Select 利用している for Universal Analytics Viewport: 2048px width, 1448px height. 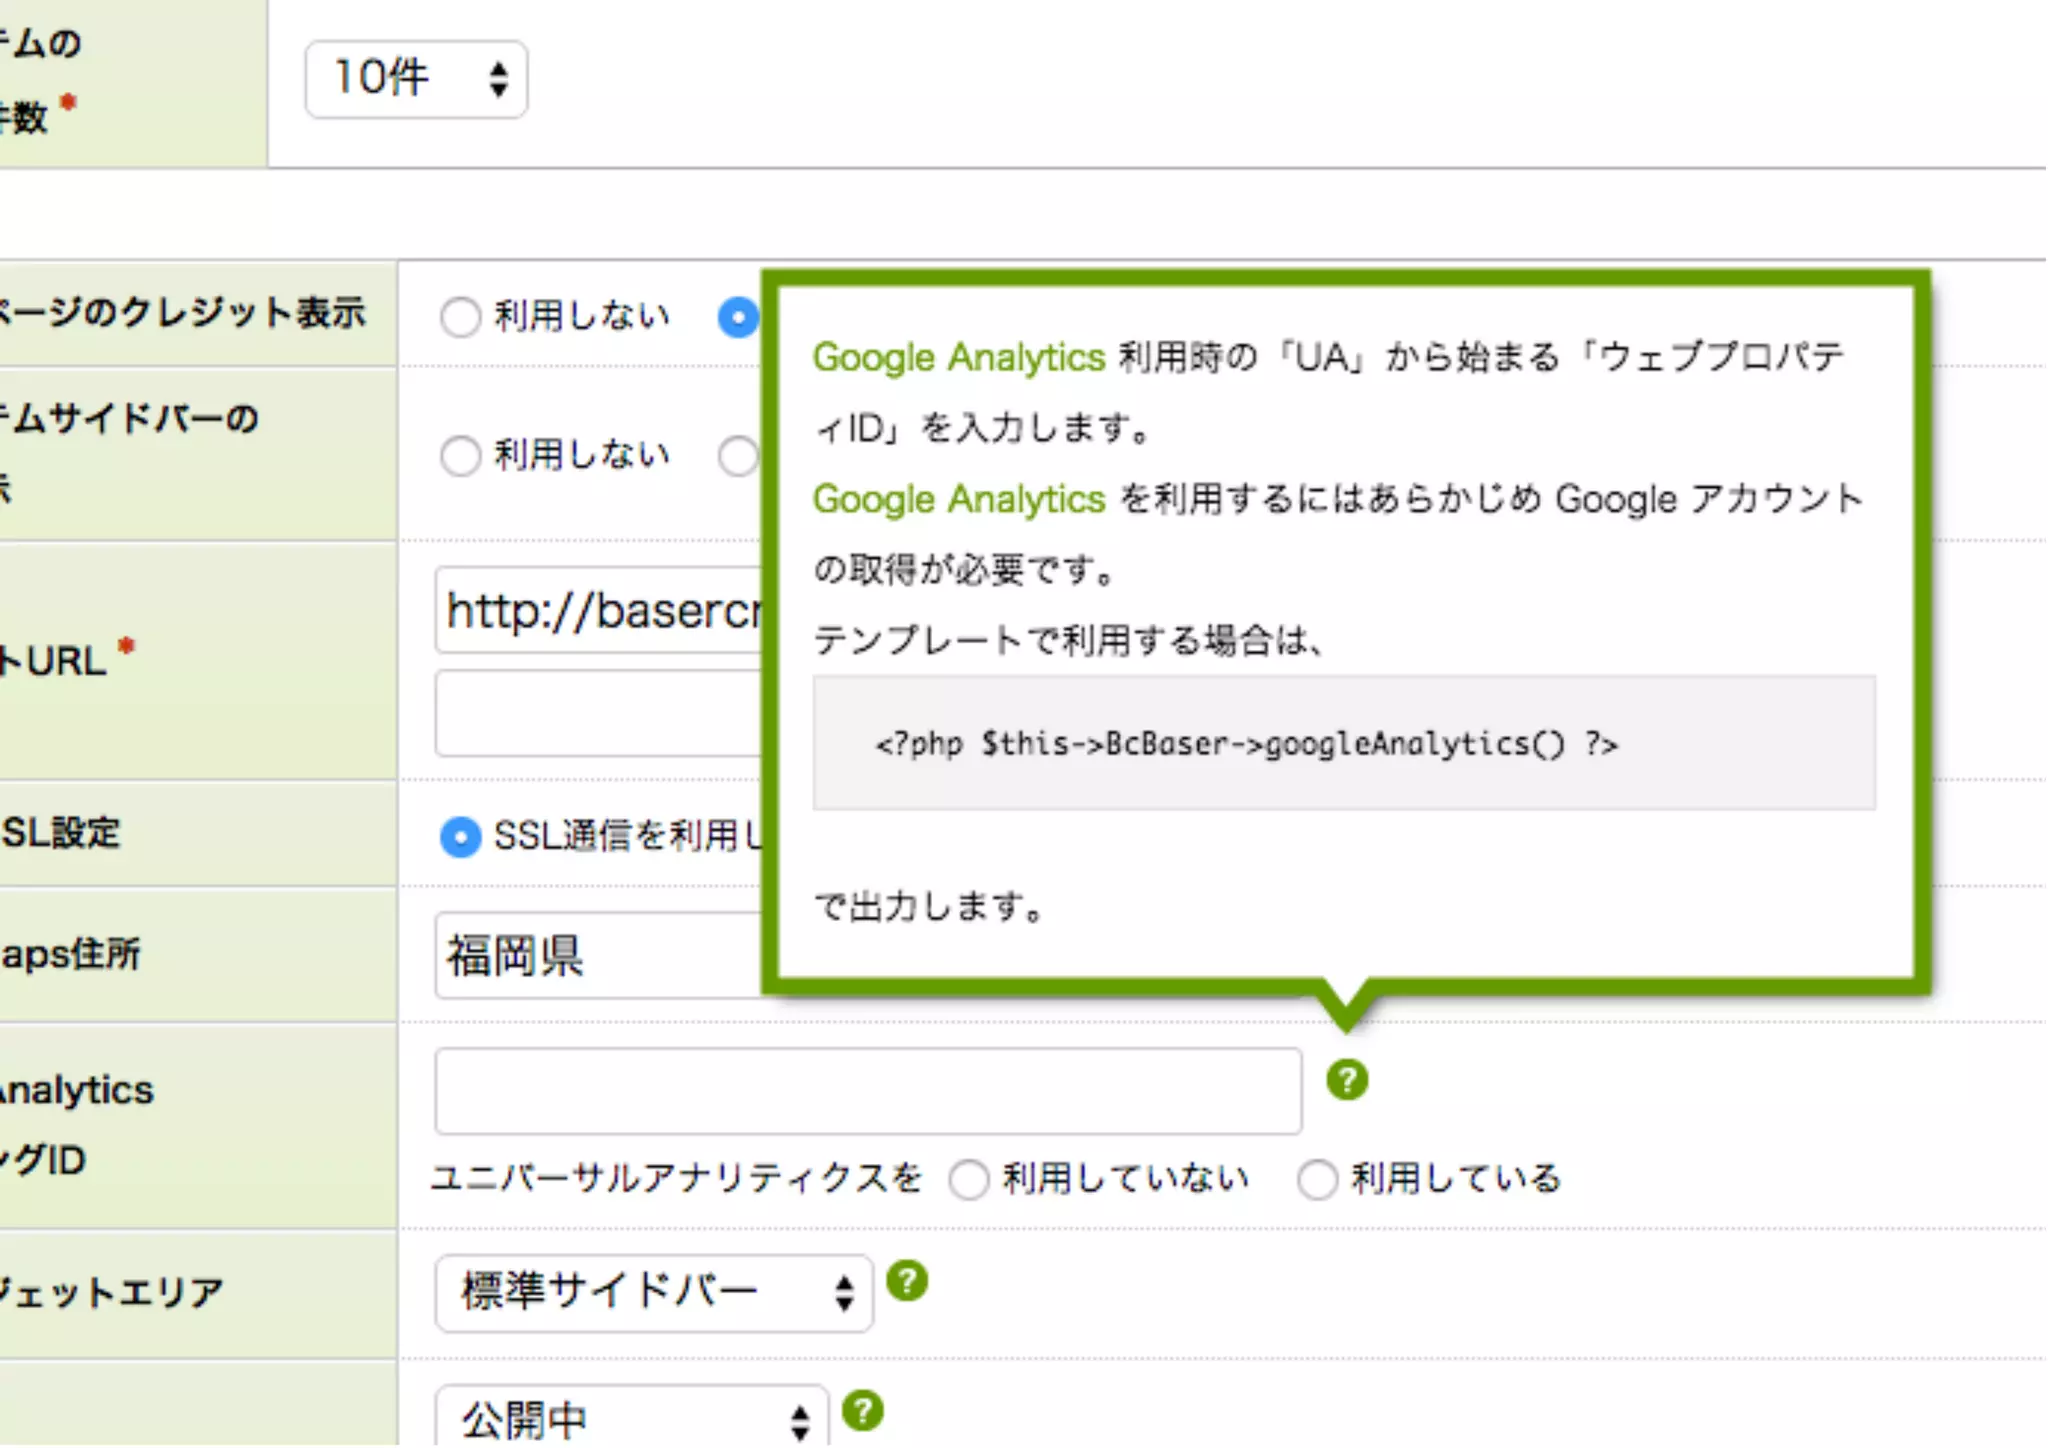tap(1317, 1179)
